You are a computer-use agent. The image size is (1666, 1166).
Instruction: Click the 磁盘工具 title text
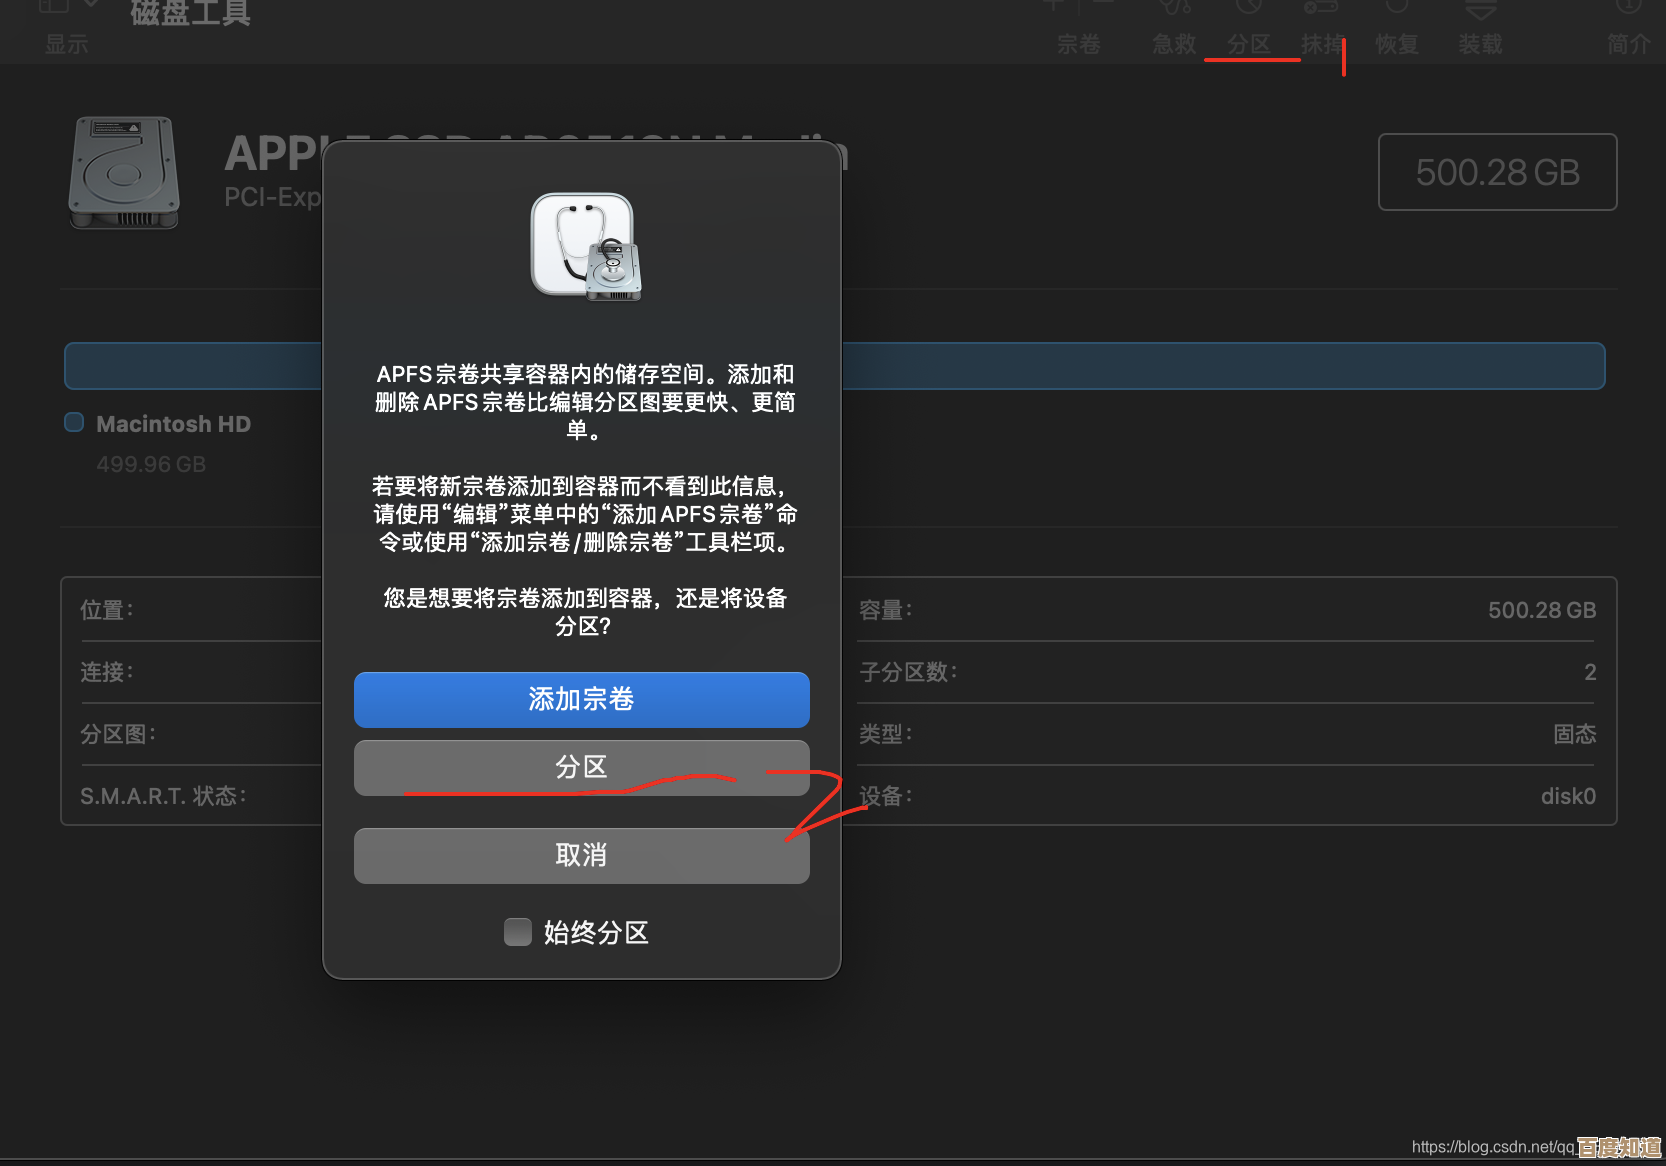(190, 13)
